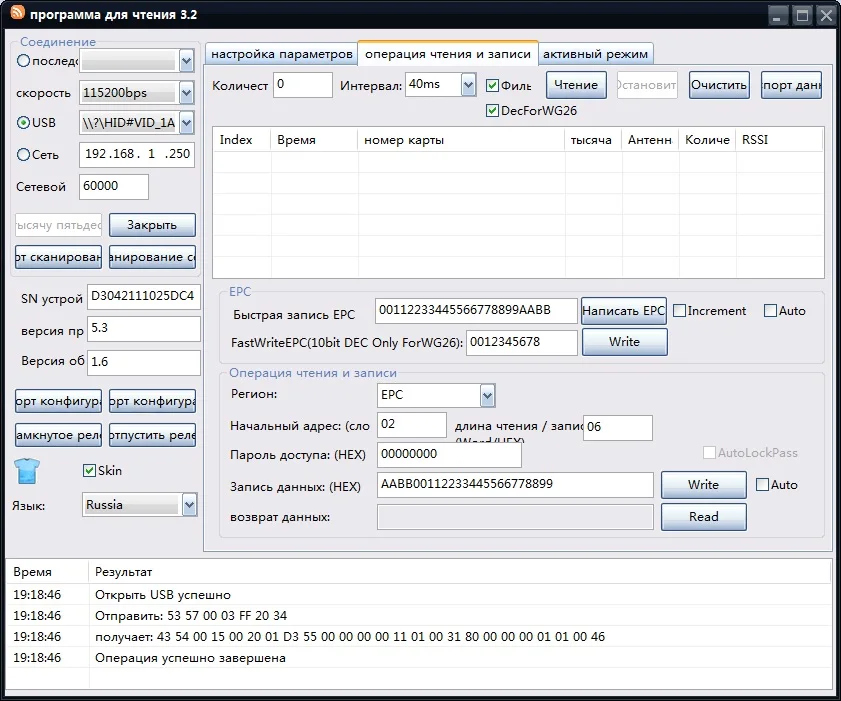
Task: Open the 40ms interval dropdown
Action: [468, 85]
